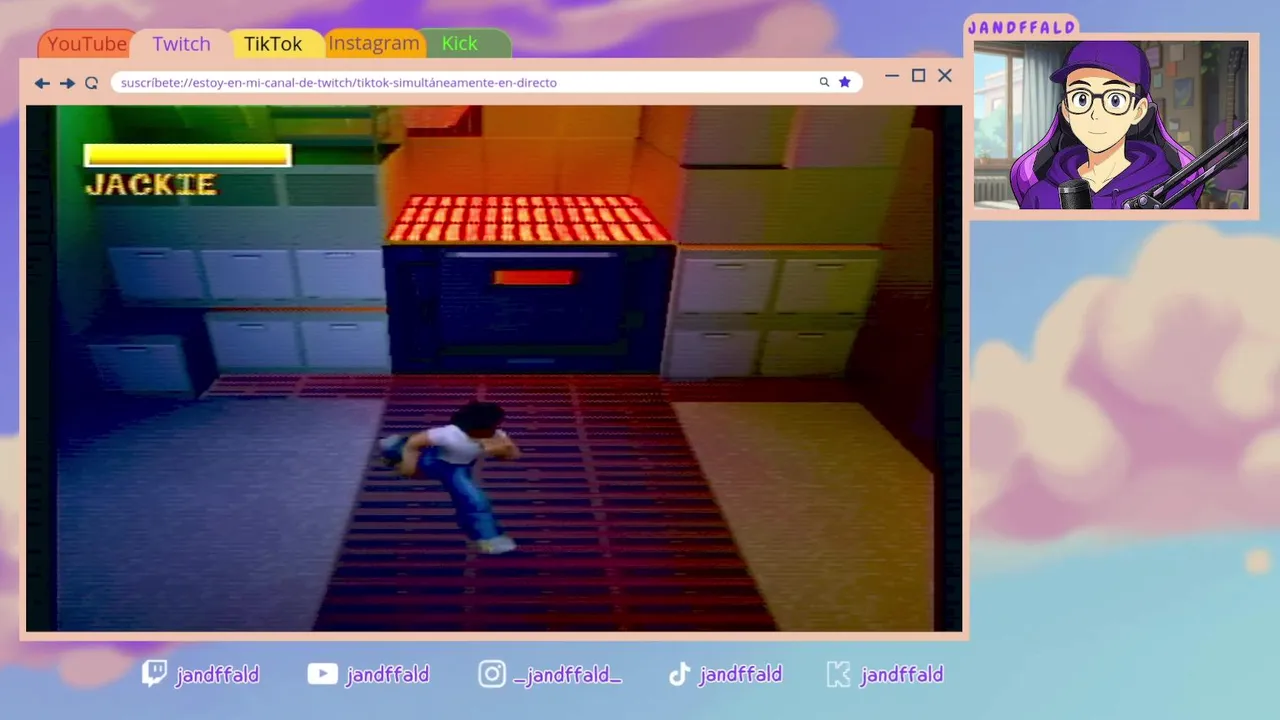
Task: Click the glowing red grill in game
Action: pyautogui.click(x=528, y=218)
